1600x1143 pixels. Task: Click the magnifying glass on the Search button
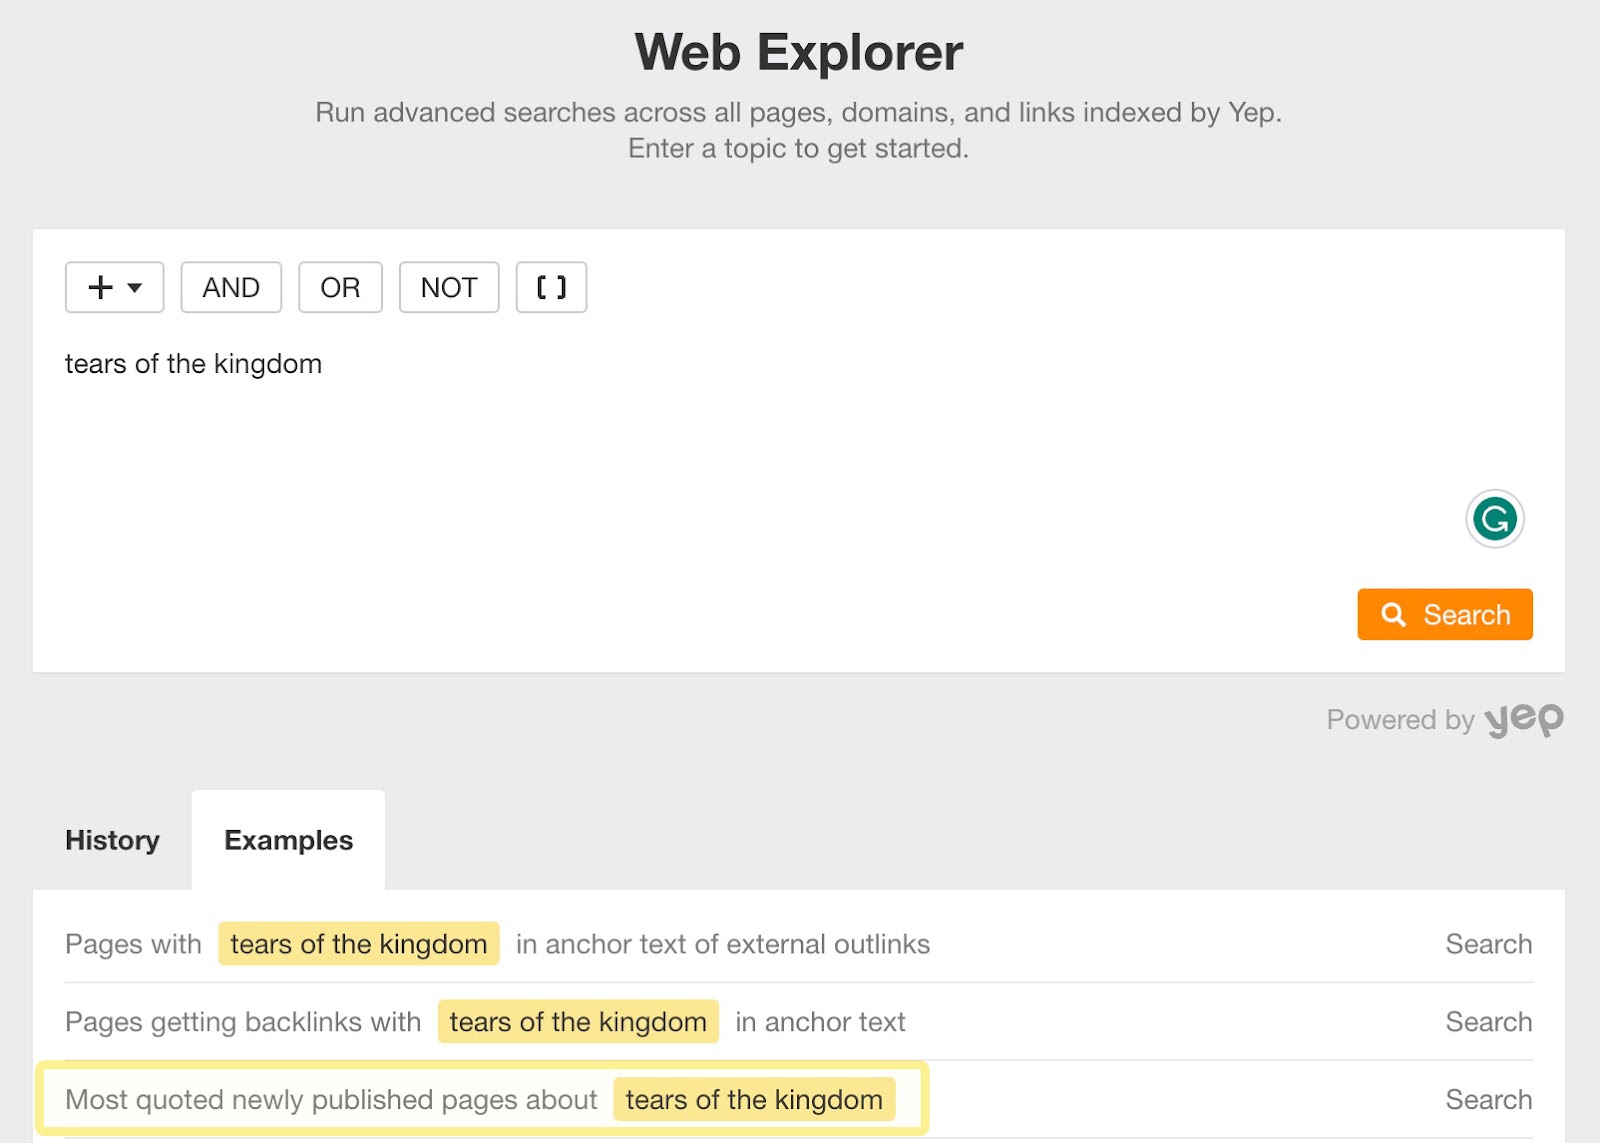click(1394, 614)
